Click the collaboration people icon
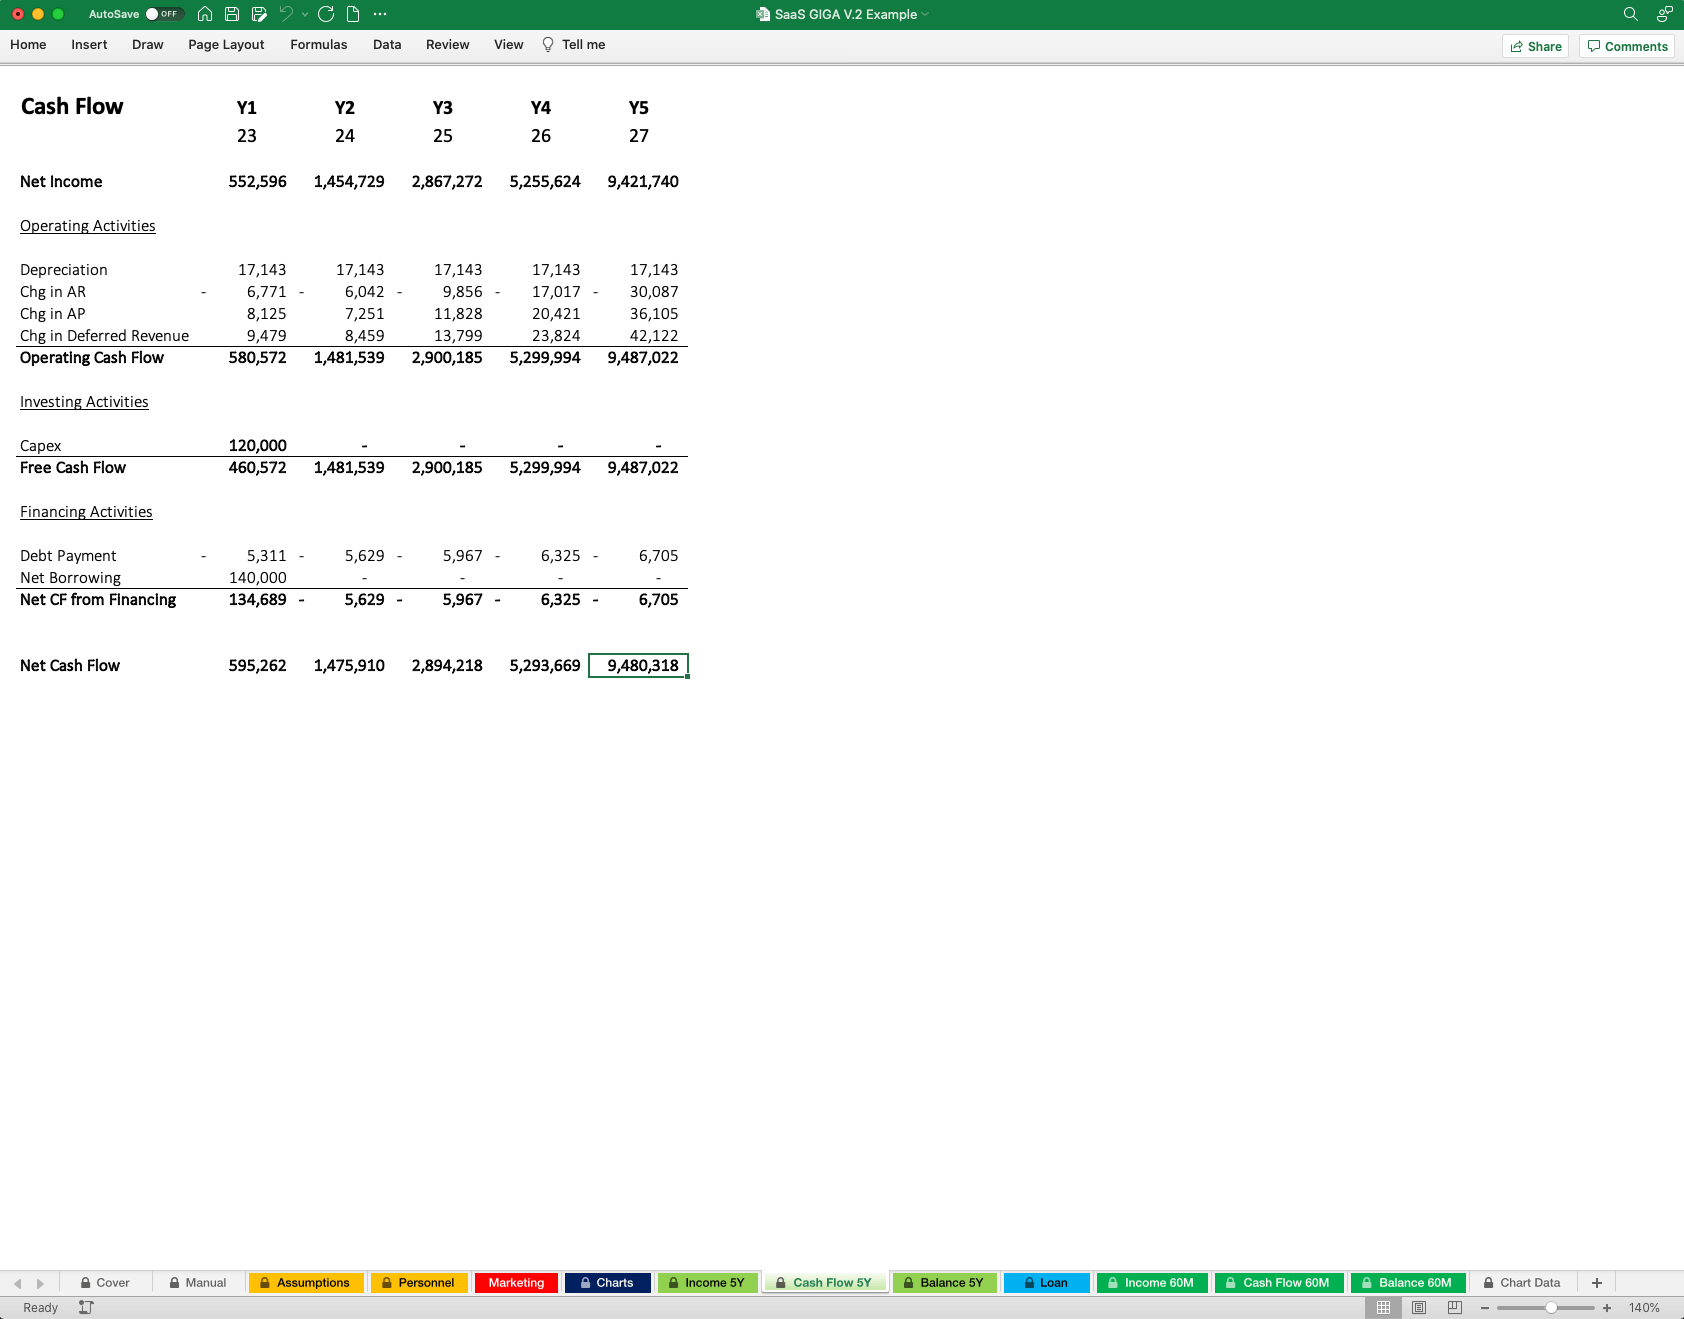 pyautogui.click(x=1664, y=14)
